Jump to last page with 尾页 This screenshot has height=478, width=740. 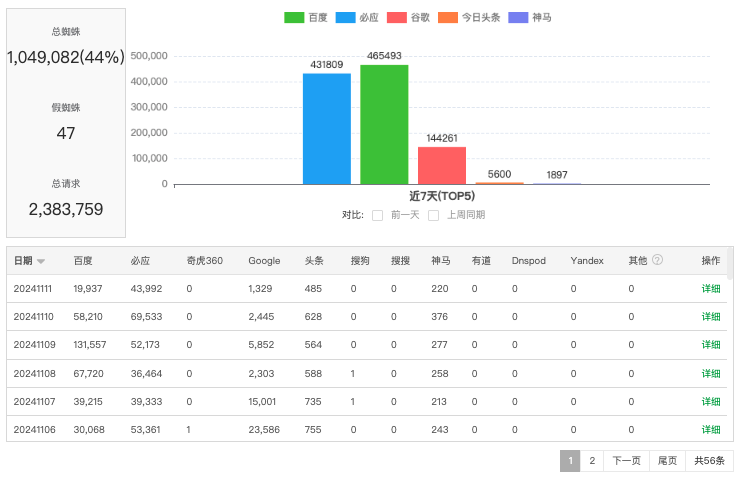[667, 461]
